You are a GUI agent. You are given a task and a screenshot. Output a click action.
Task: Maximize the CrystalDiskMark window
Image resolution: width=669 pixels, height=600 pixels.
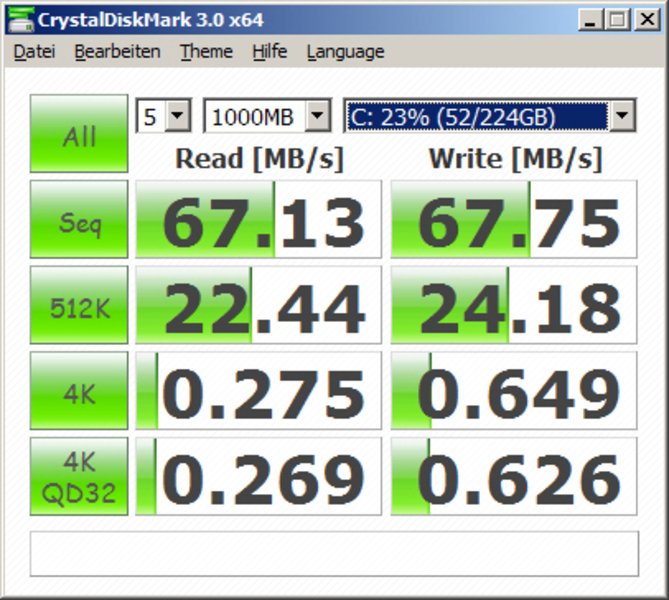coord(617,20)
